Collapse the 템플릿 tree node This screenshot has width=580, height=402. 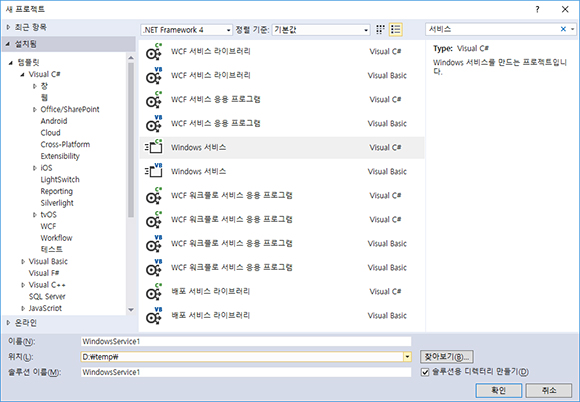[11, 63]
